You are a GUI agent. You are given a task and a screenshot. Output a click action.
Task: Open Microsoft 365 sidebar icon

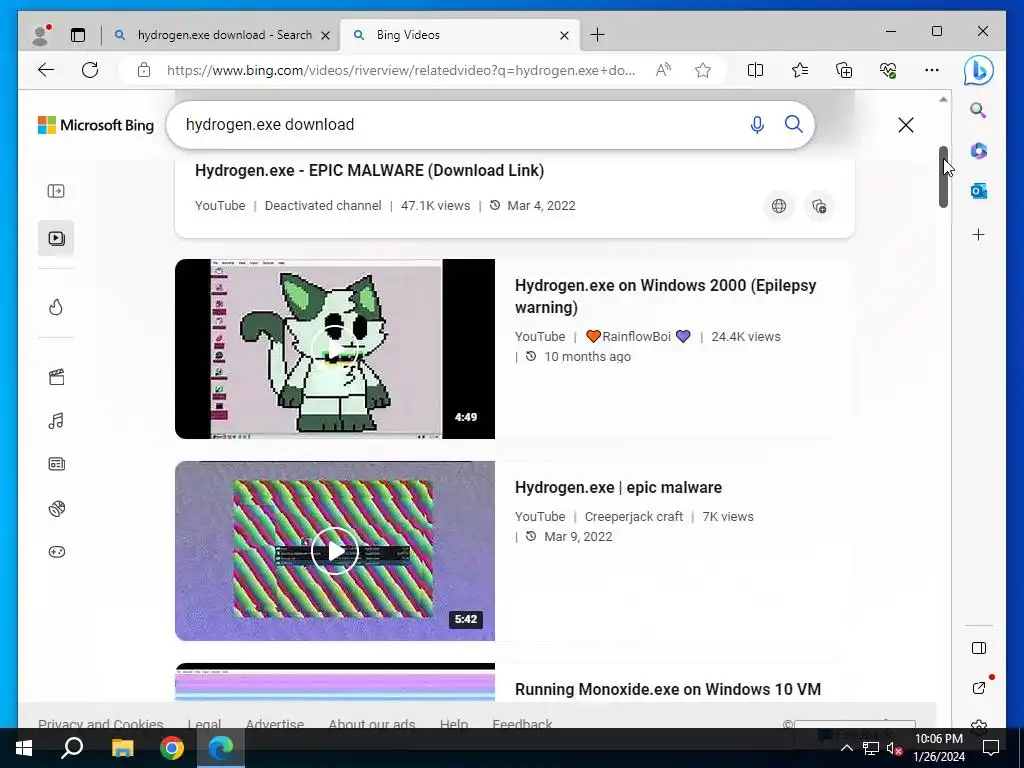click(x=978, y=151)
